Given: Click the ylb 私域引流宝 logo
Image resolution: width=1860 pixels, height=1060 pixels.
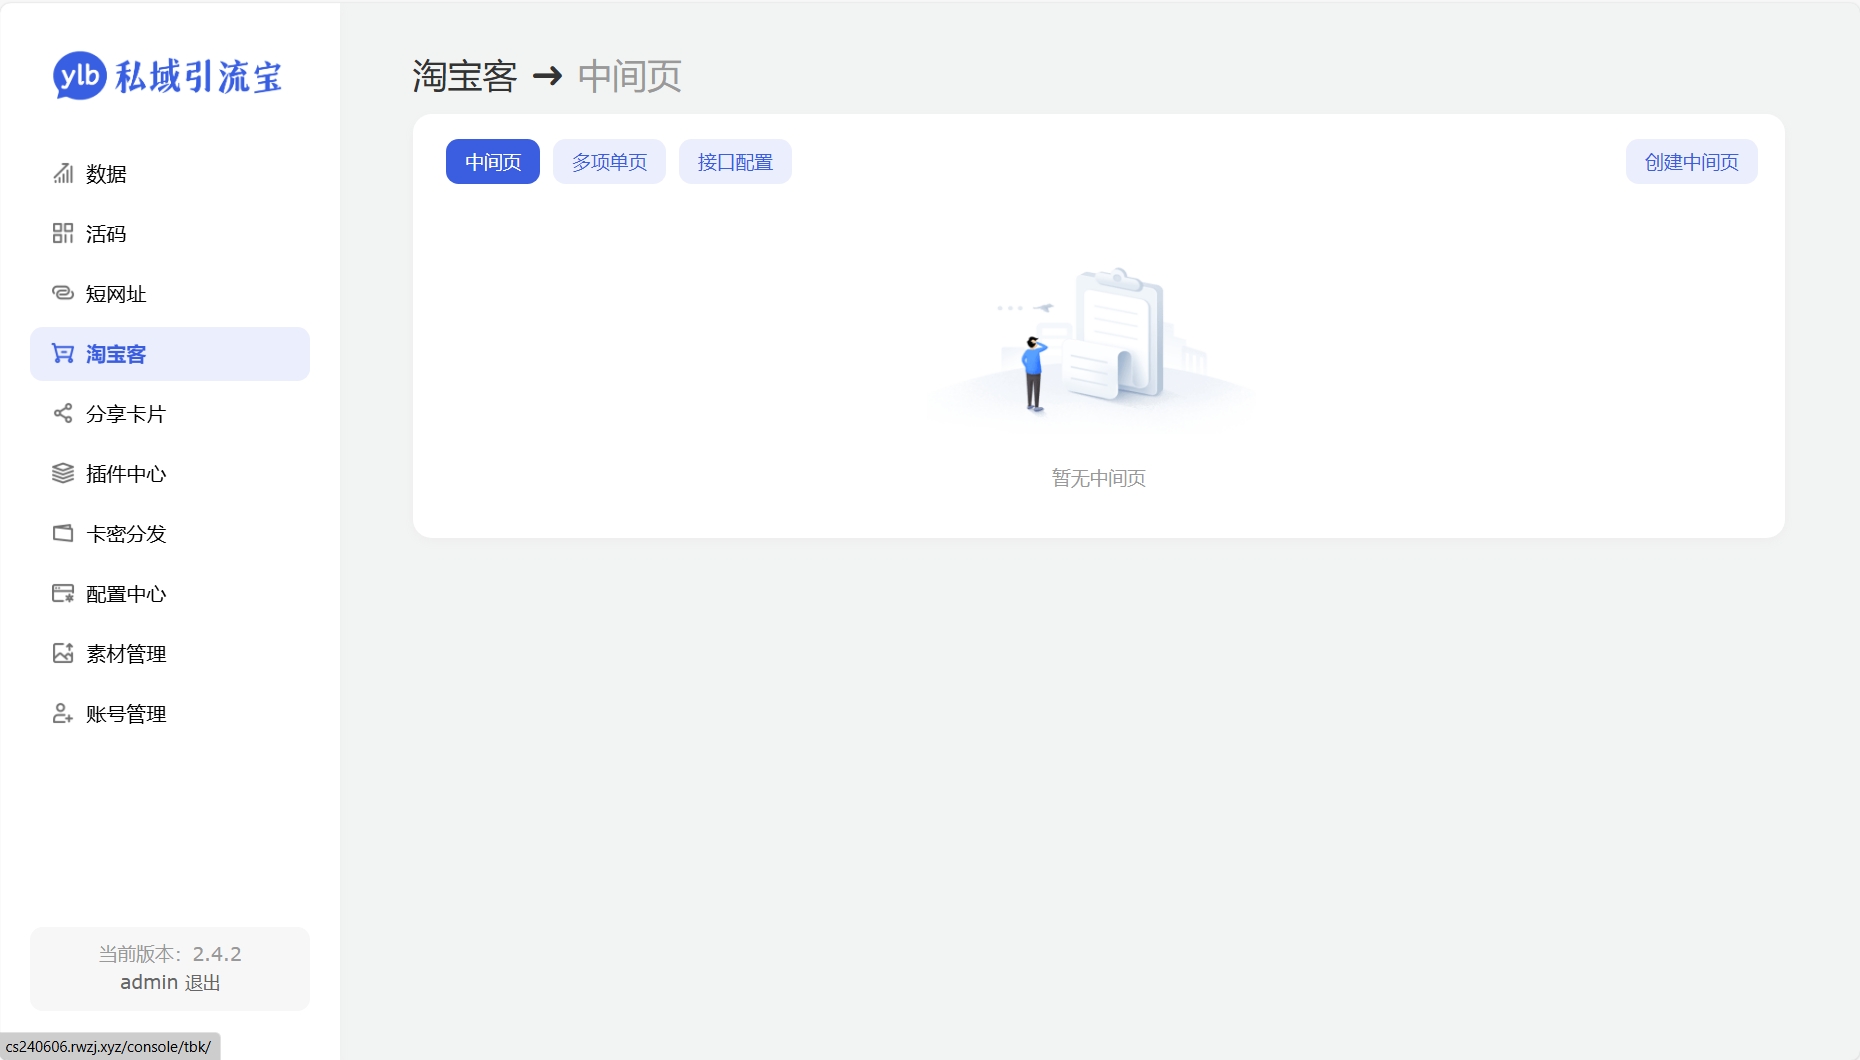Looking at the screenshot, I should [x=168, y=76].
